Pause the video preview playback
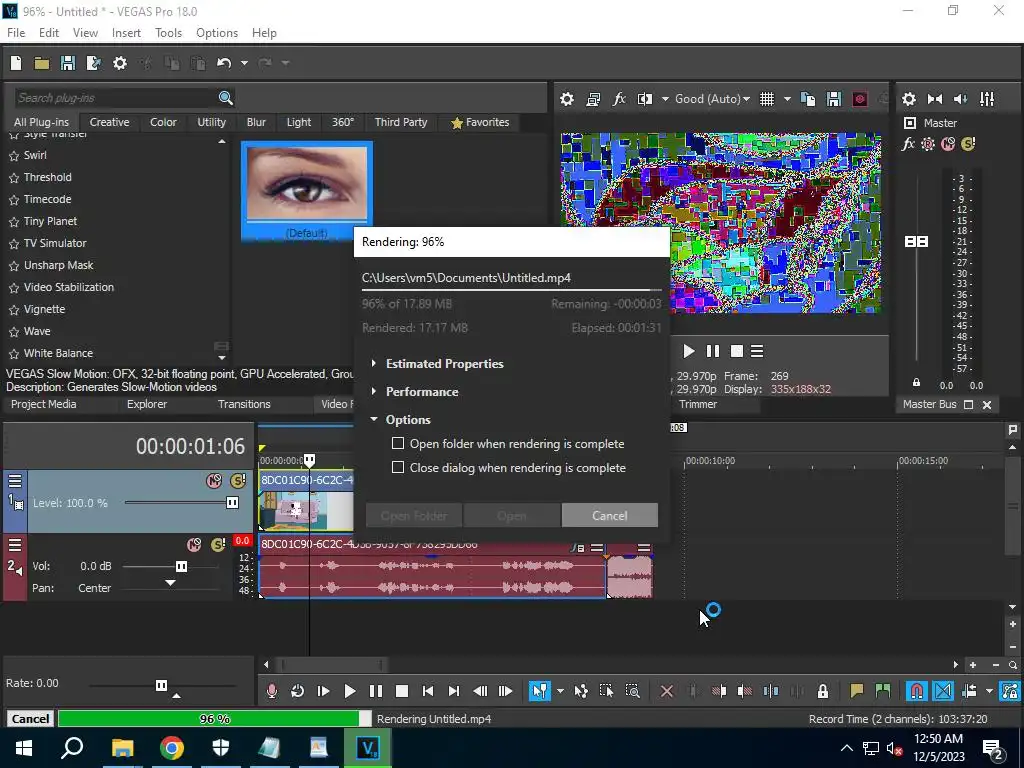Viewport: 1024px width, 768px height. pyautogui.click(x=712, y=351)
